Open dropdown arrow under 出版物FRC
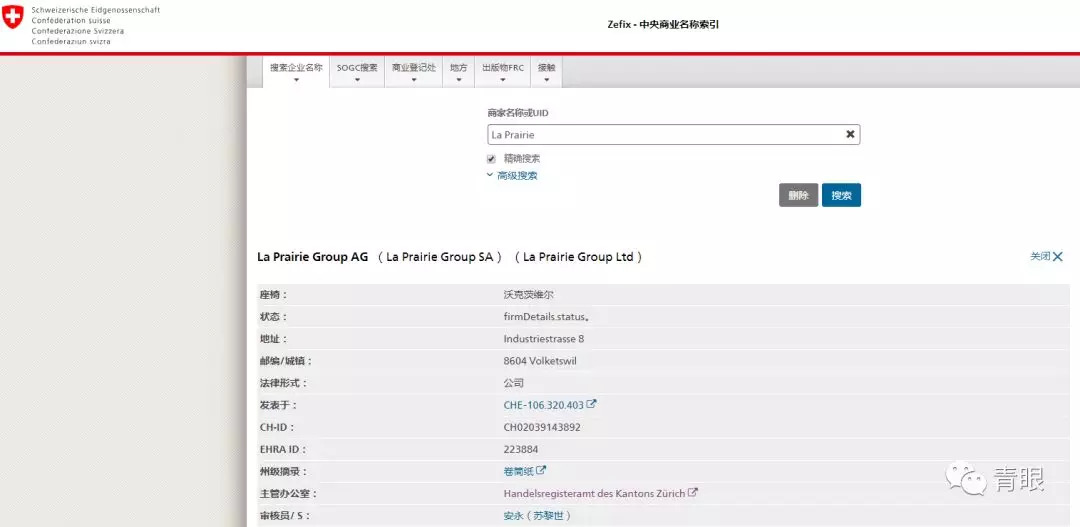This screenshot has height=527, width=1080. click(x=502, y=80)
